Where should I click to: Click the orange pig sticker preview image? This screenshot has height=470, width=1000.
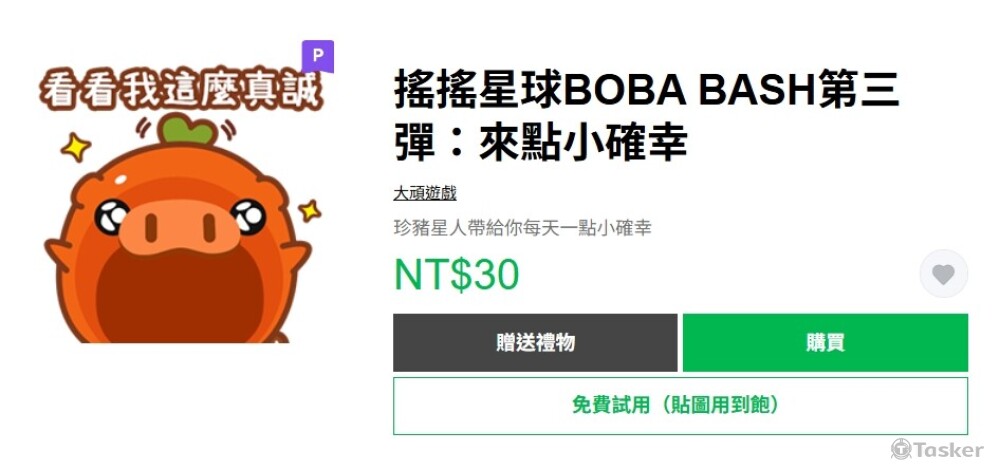tap(182, 204)
